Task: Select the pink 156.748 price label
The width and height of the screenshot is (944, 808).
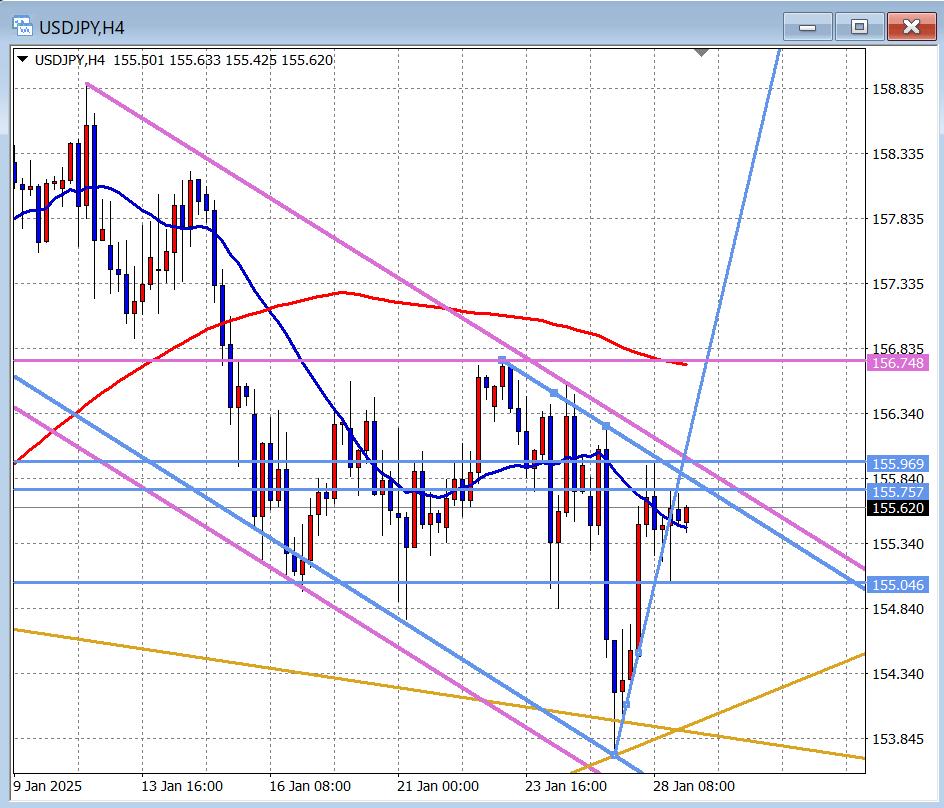Action: pyautogui.click(x=897, y=362)
